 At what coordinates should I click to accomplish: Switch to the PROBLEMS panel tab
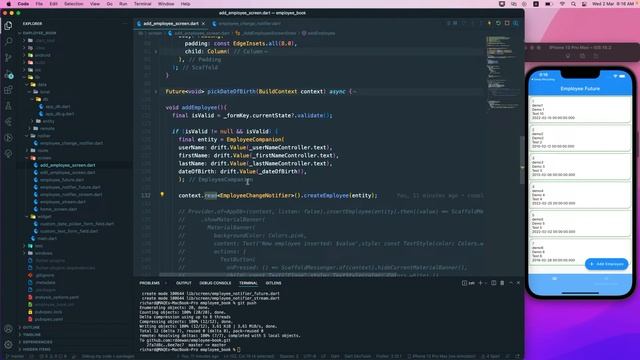(149, 283)
